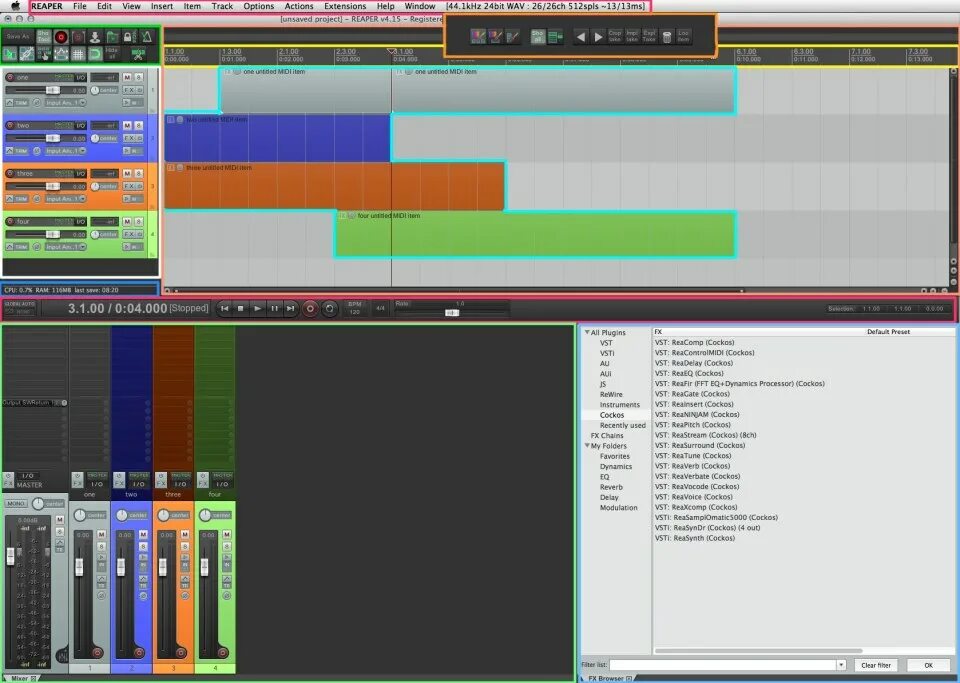960x683 pixels.
Task: Arm track one for recording
Action: point(10,78)
